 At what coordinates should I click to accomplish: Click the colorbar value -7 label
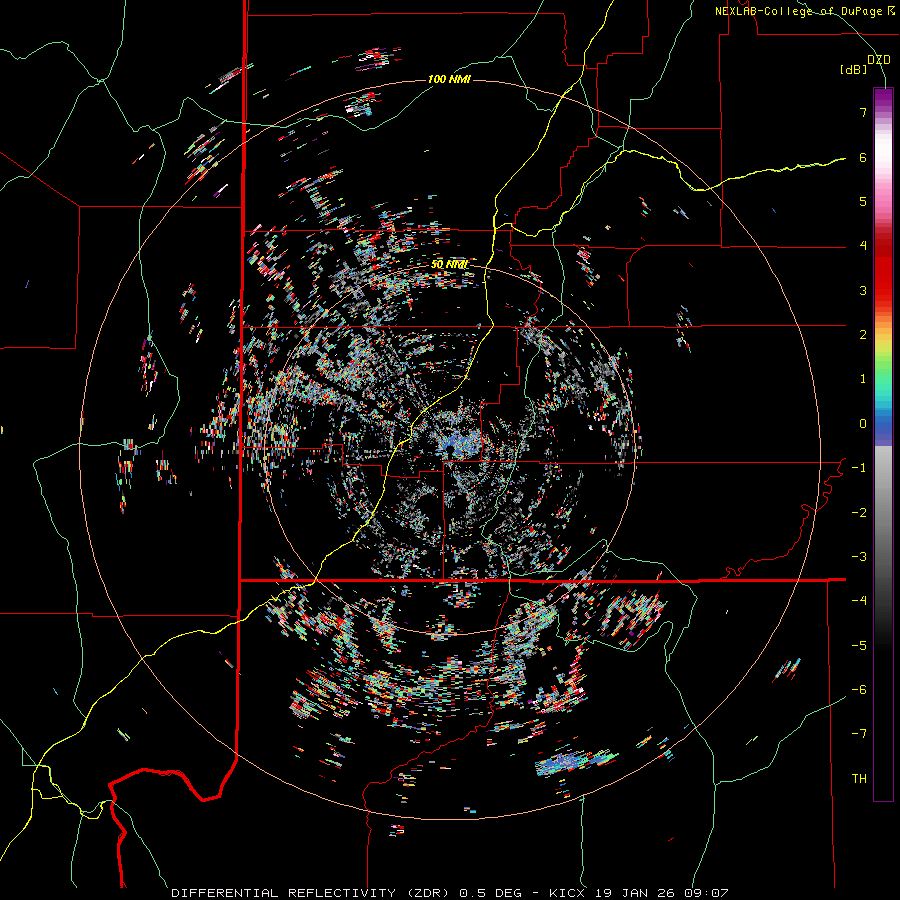859,734
